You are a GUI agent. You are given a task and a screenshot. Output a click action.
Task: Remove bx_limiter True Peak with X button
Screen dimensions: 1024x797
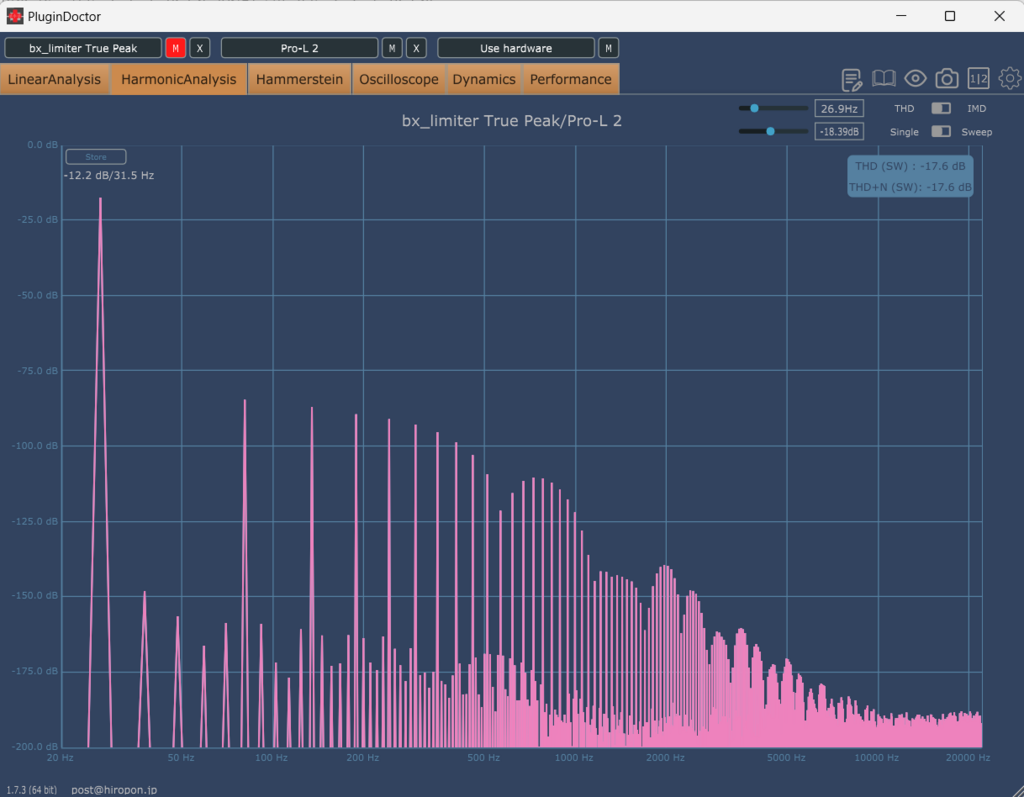[200, 48]
